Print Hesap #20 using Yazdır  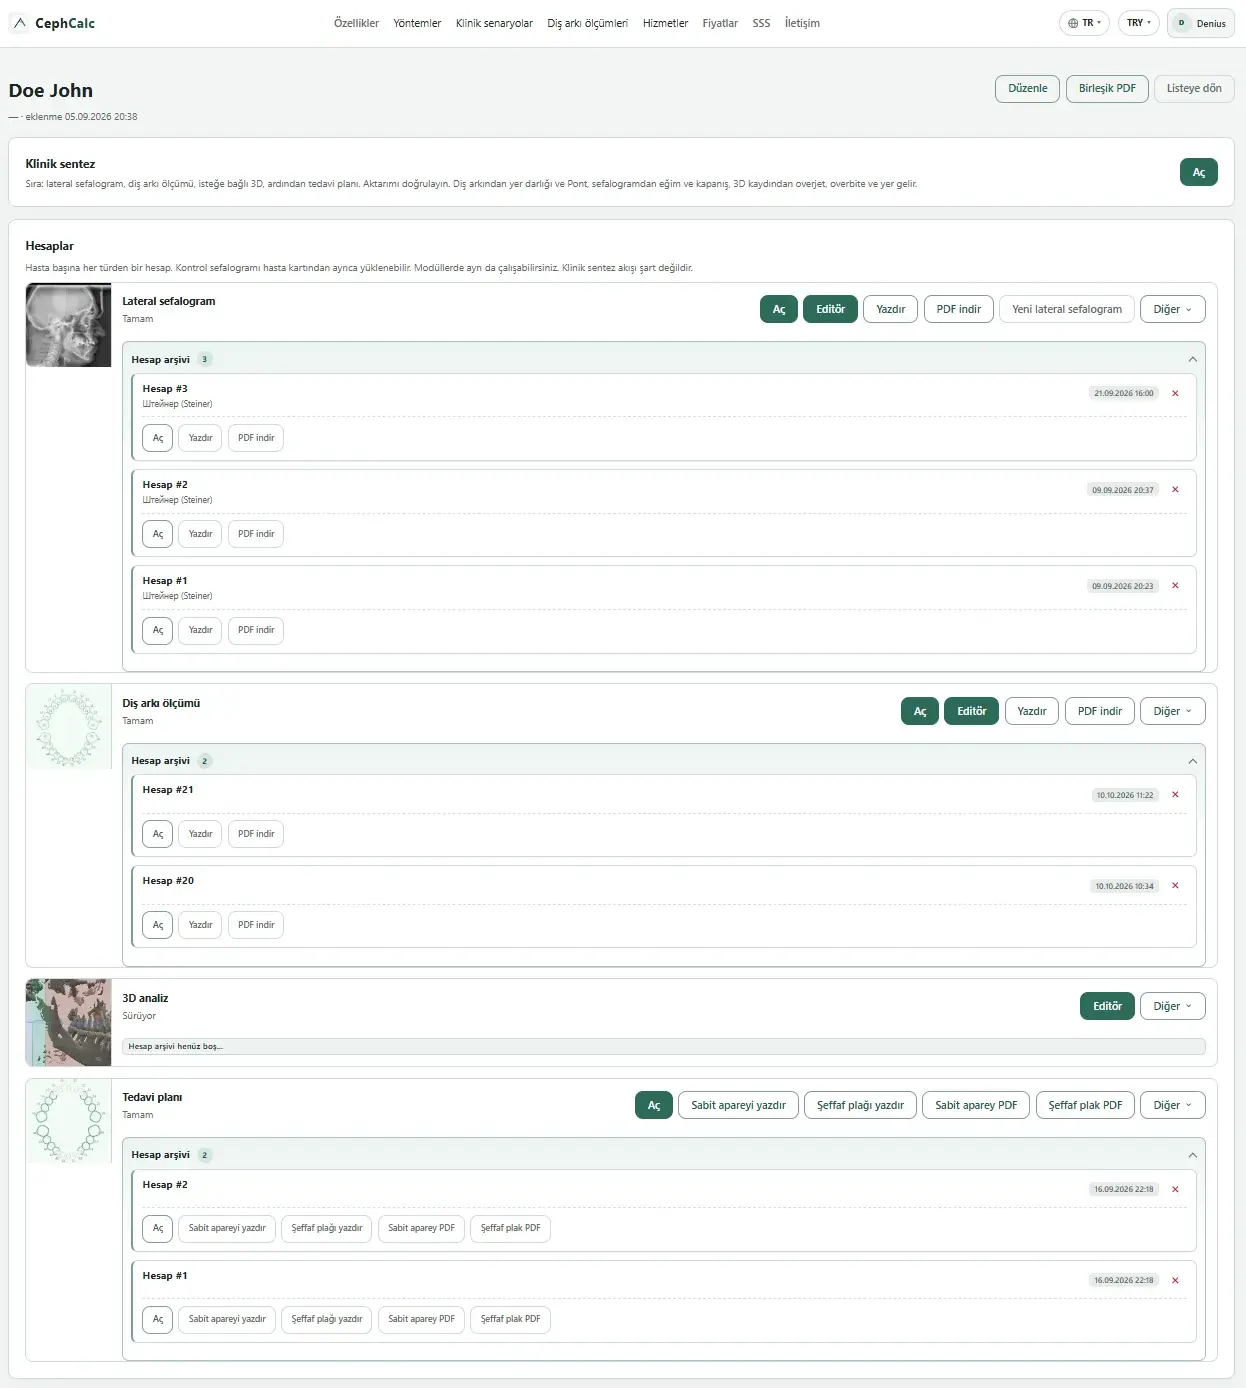(201, 925)
